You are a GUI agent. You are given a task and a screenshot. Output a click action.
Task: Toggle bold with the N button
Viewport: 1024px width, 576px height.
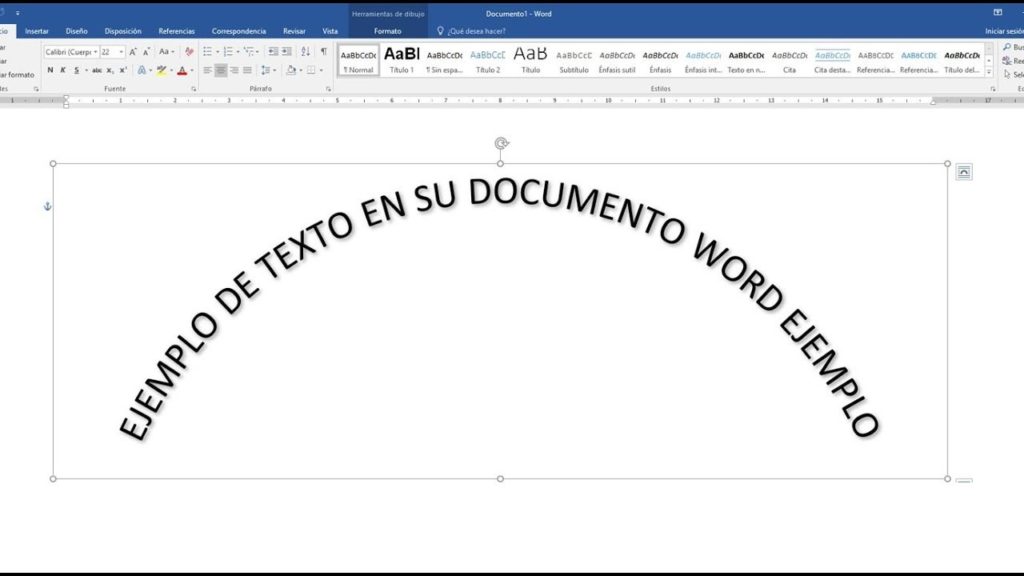click(x=49, y=70)
